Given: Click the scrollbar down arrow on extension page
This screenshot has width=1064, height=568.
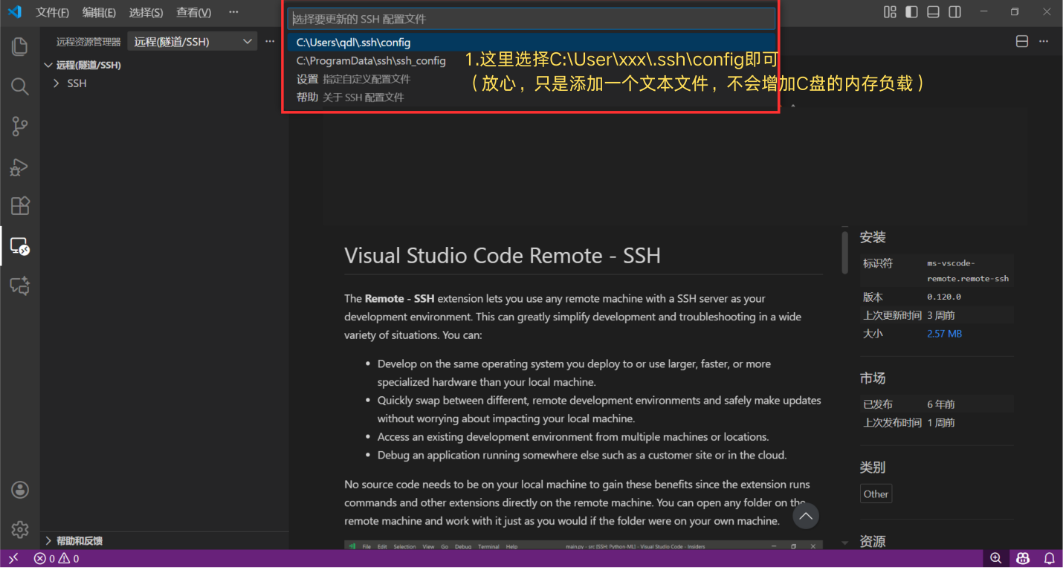Looking at the screenshot, I should [845, 543].
